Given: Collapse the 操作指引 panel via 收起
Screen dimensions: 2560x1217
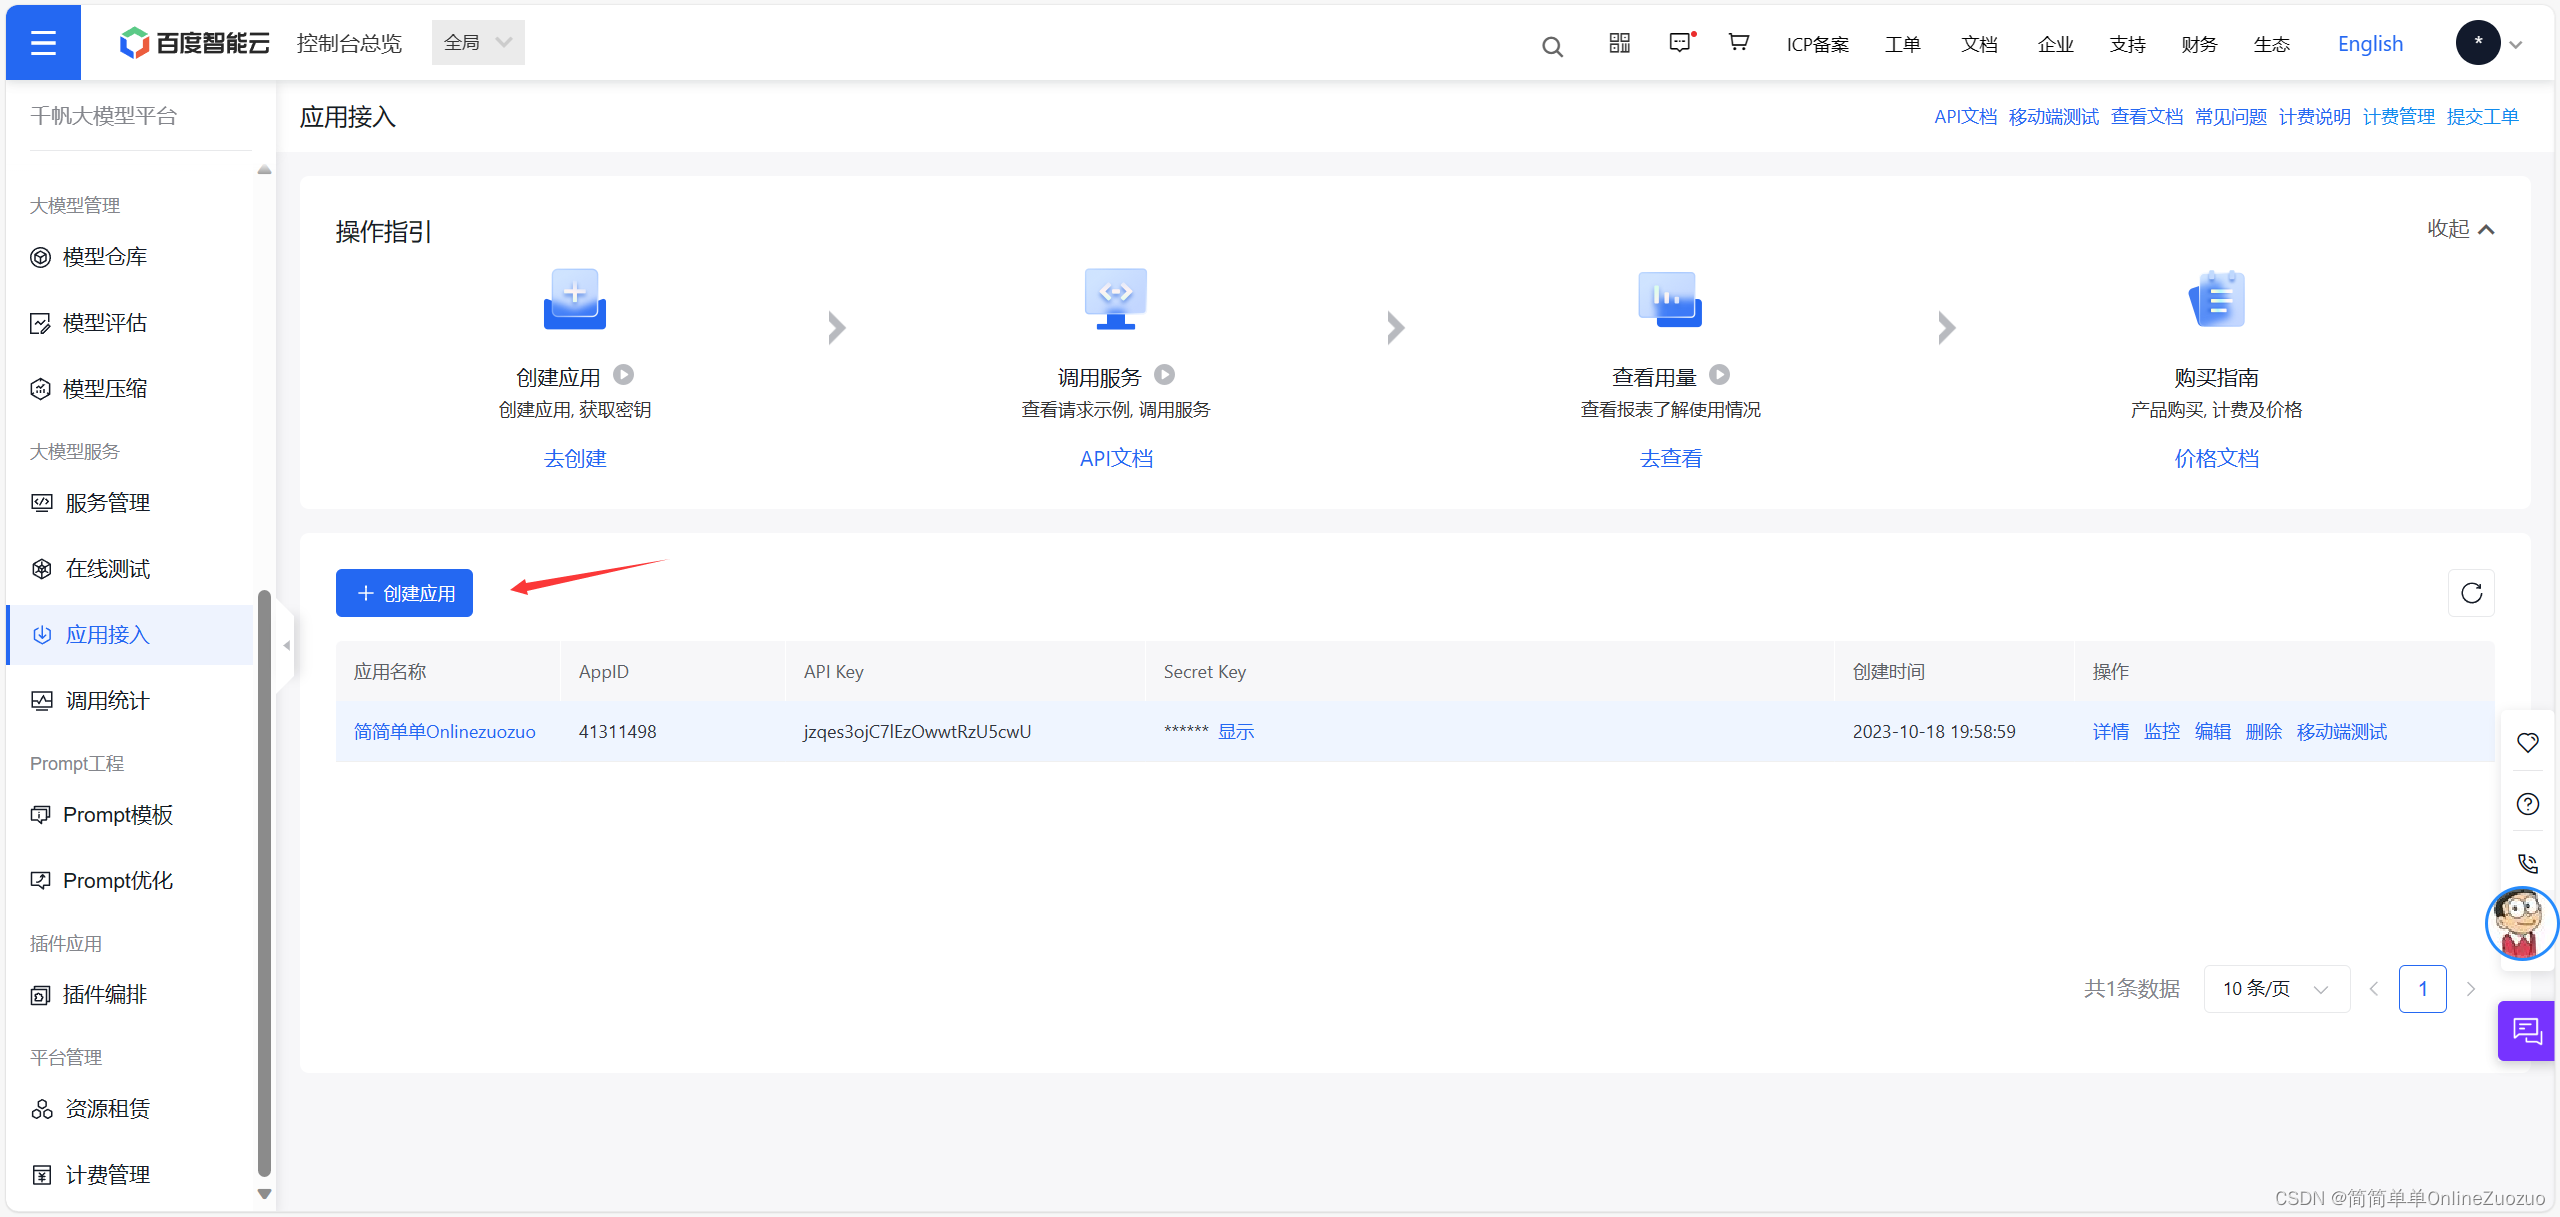Looking at the screenshot, I should click(x=2461, y=229).
